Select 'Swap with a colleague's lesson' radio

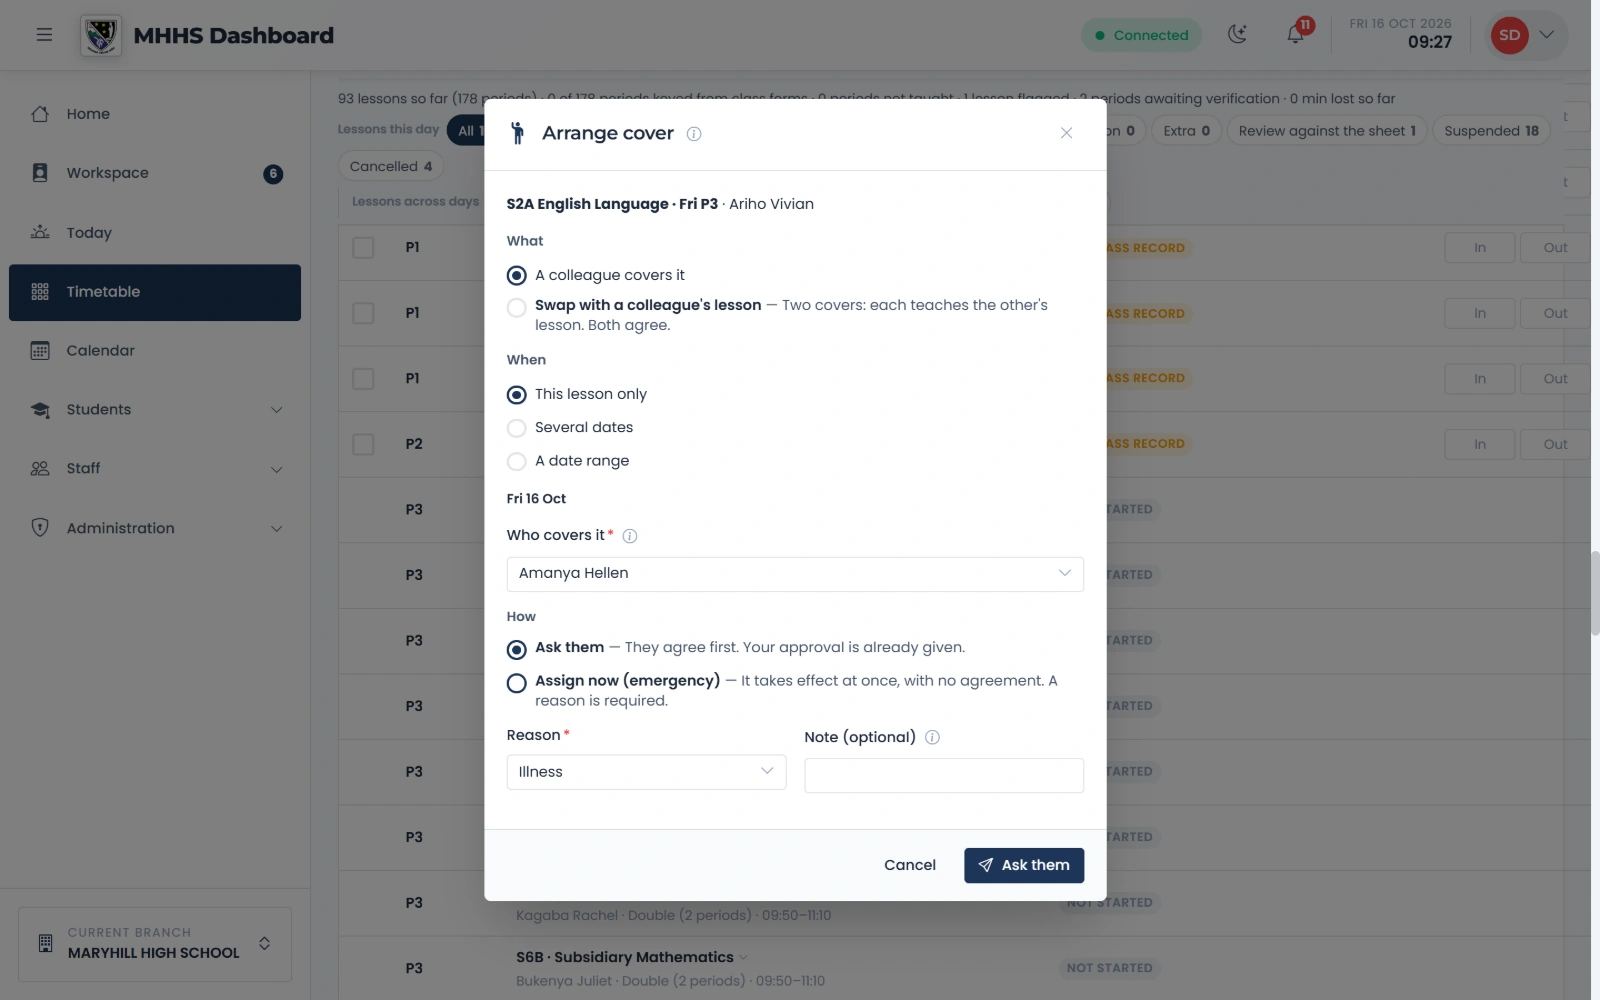point(517,308)
